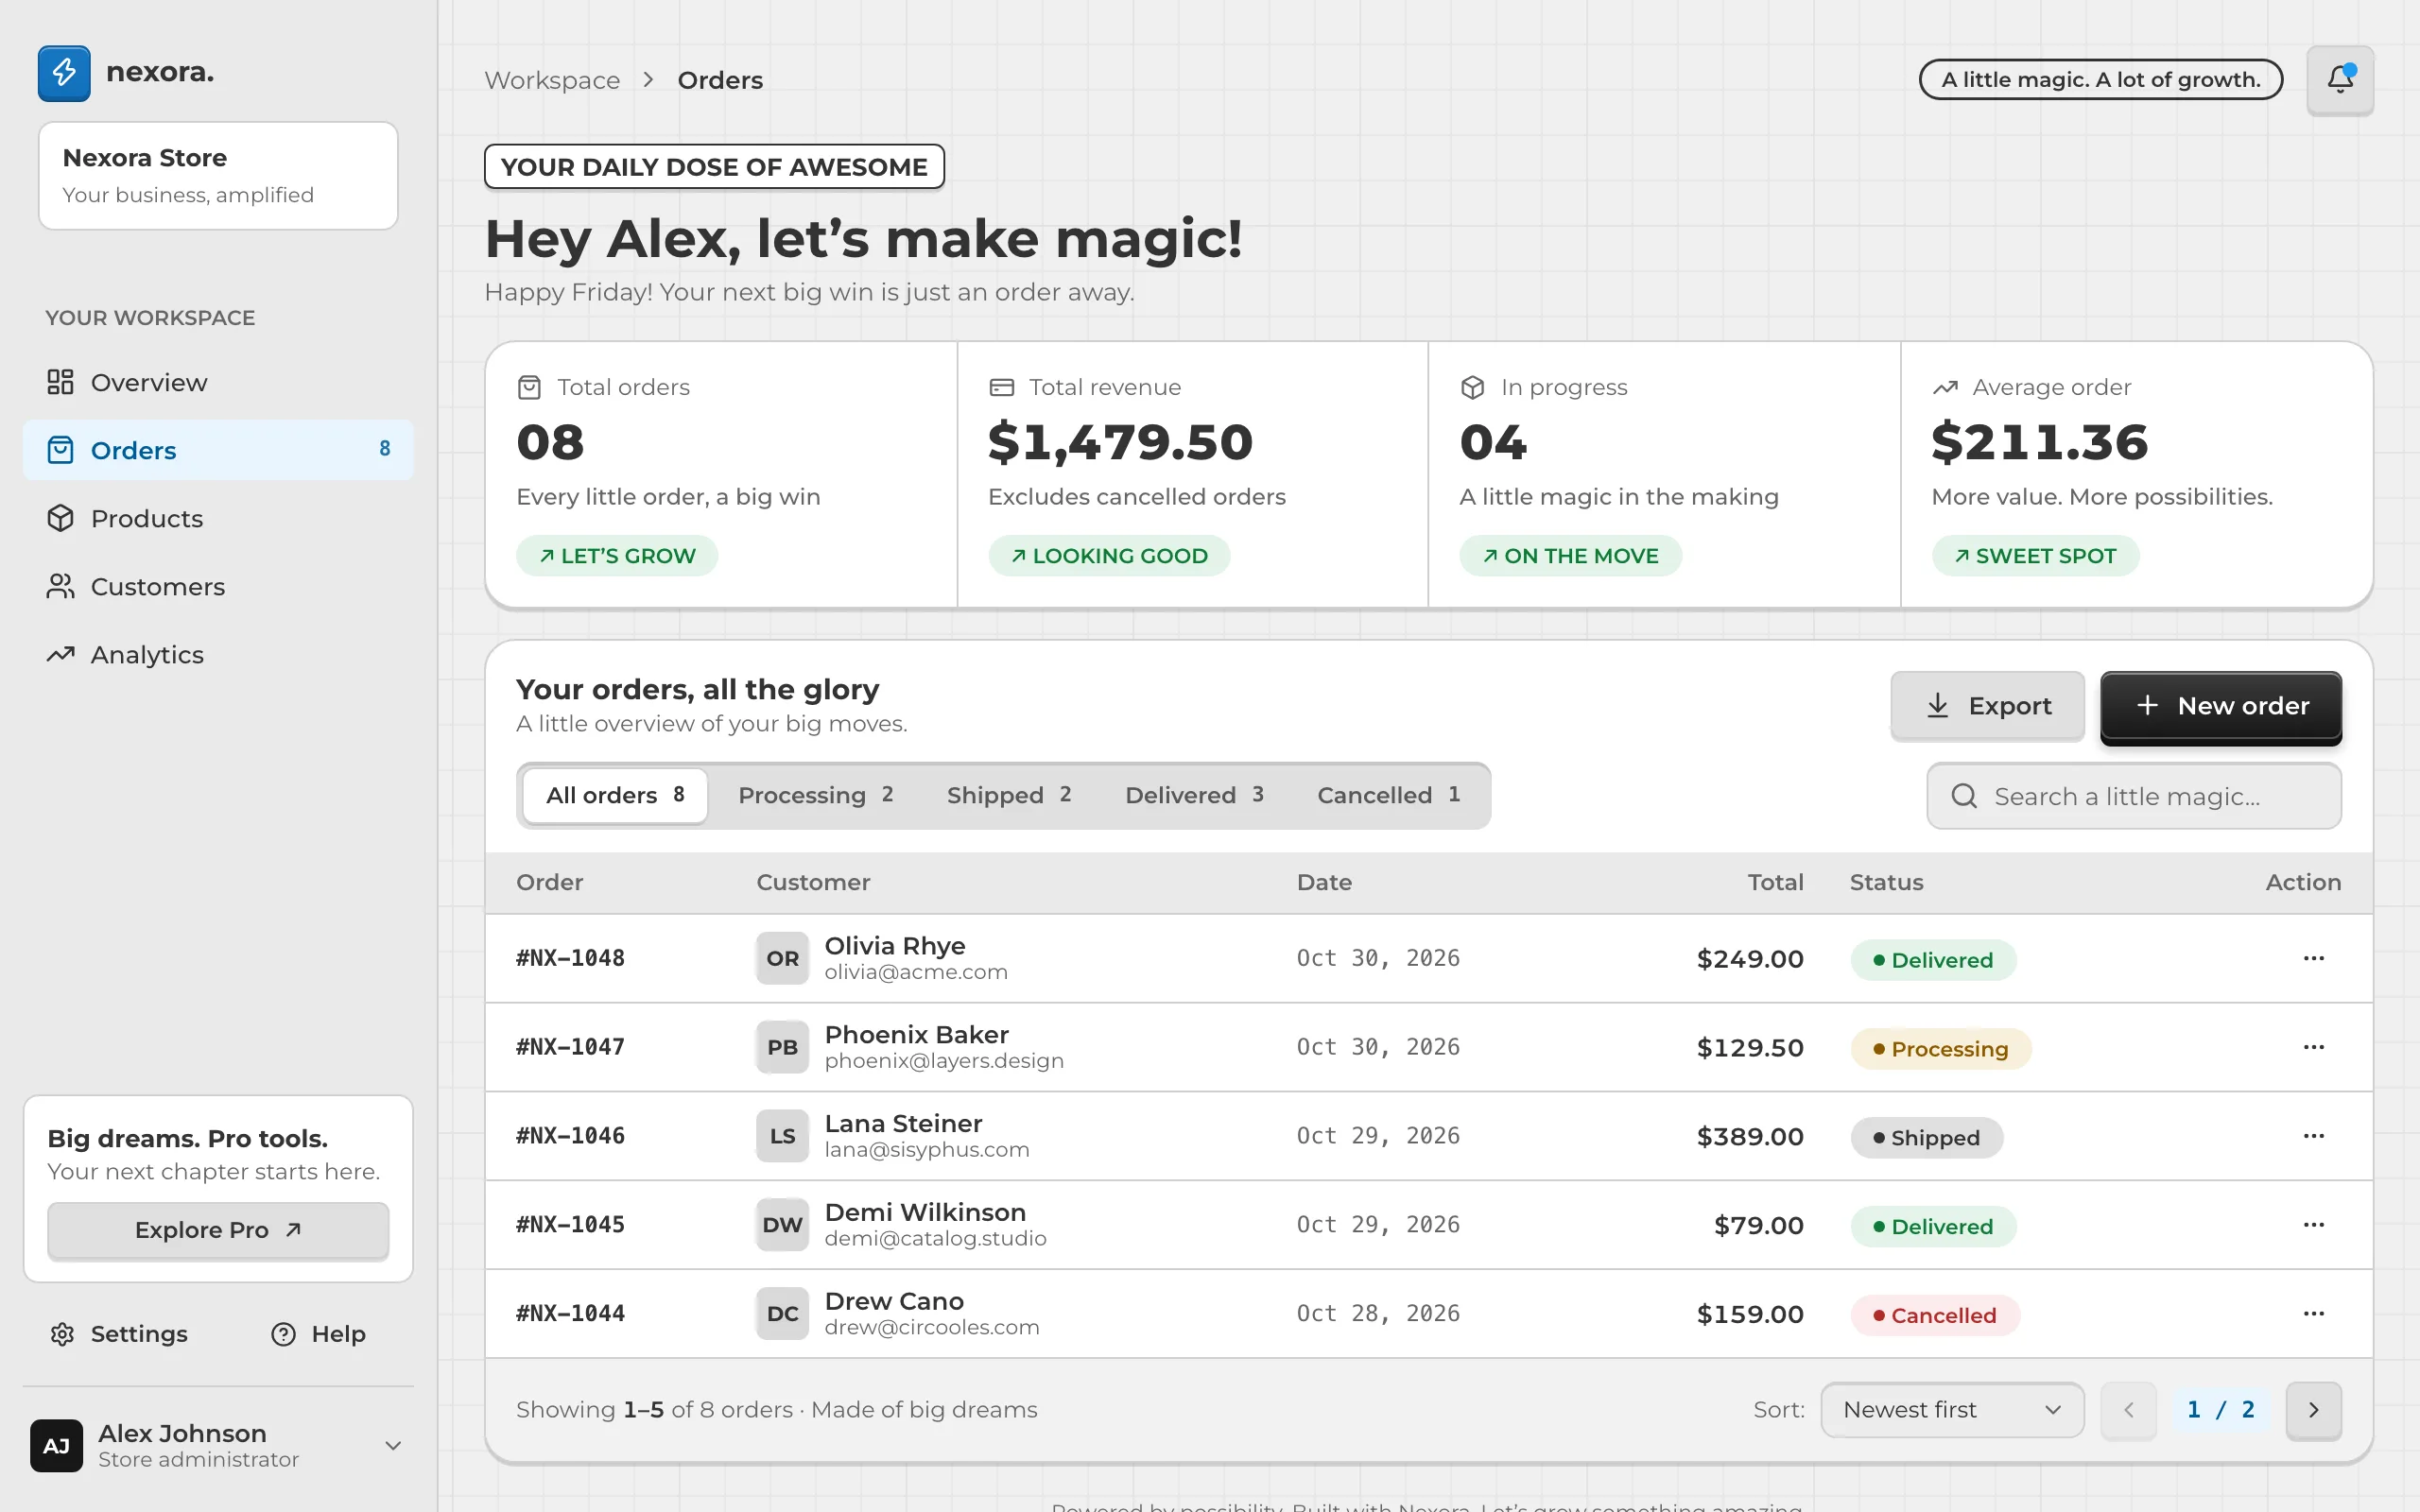Open actions menu for order #NX-1046
Viewport: 2420px width, 1512px height.
tap(2313, 1136)
